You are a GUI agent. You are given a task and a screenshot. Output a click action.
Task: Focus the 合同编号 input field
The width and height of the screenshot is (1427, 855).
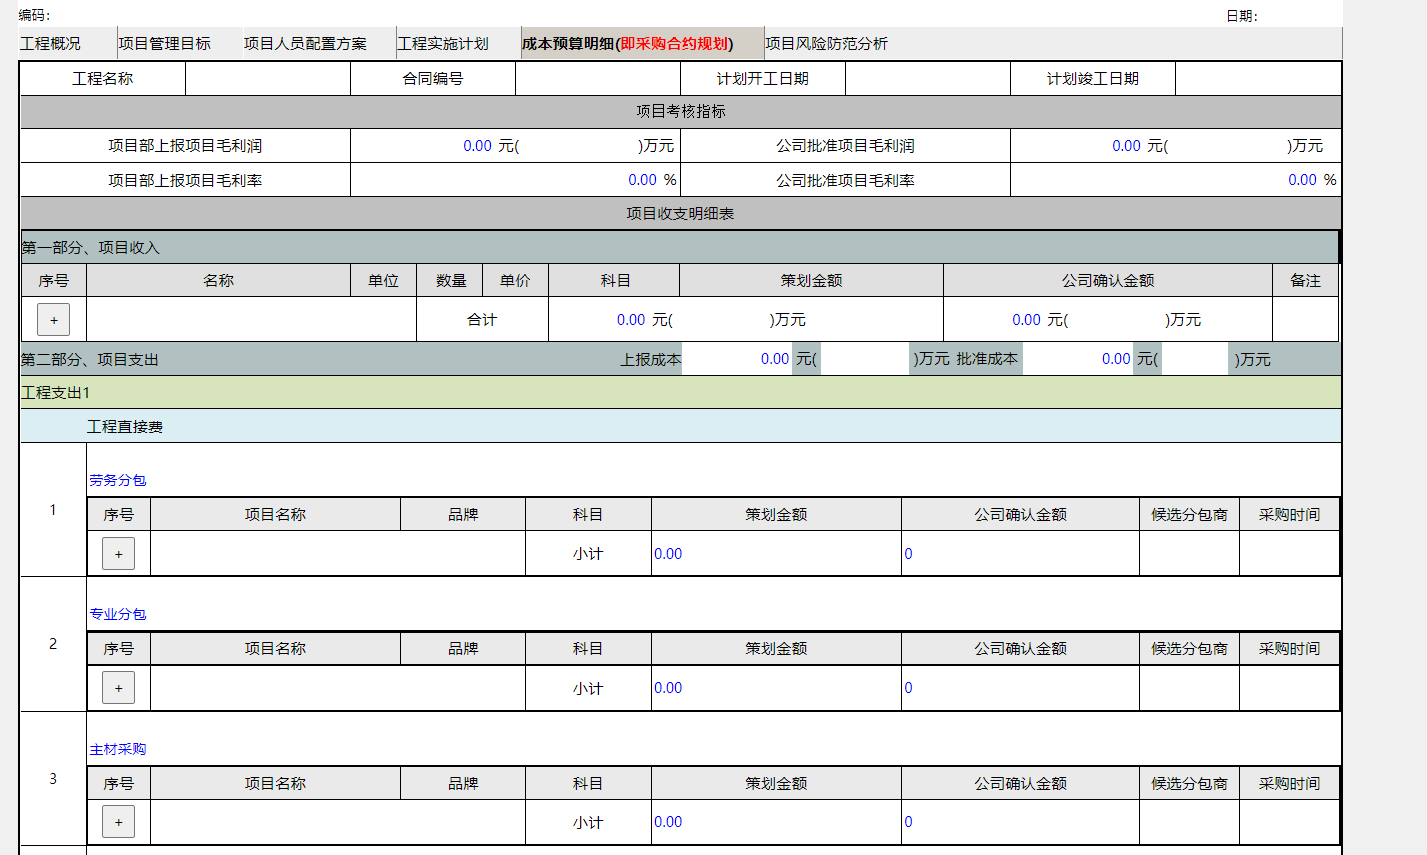tap(597, 79)
